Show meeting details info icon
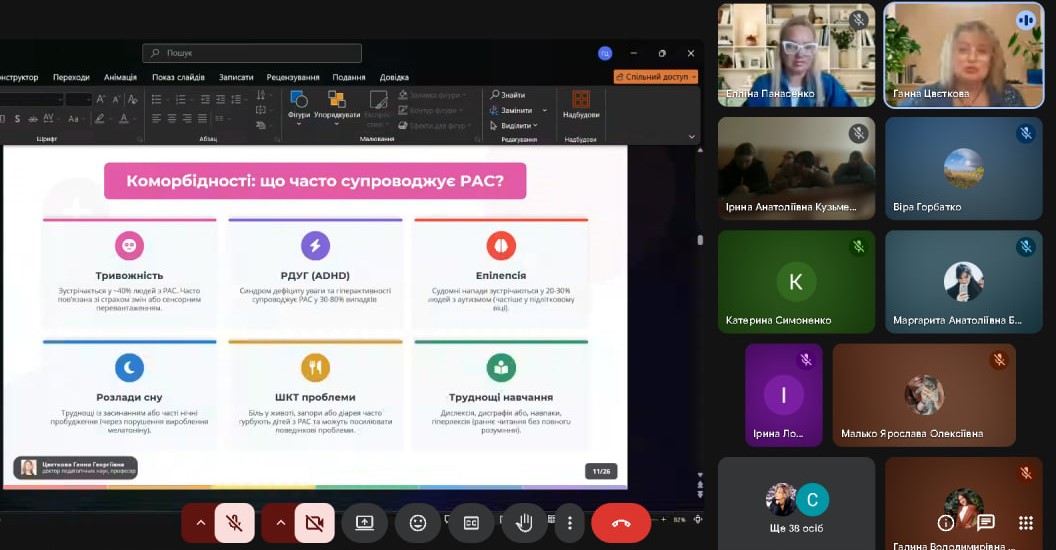Viewport: 1056px width, 550px height. [945, 522]
